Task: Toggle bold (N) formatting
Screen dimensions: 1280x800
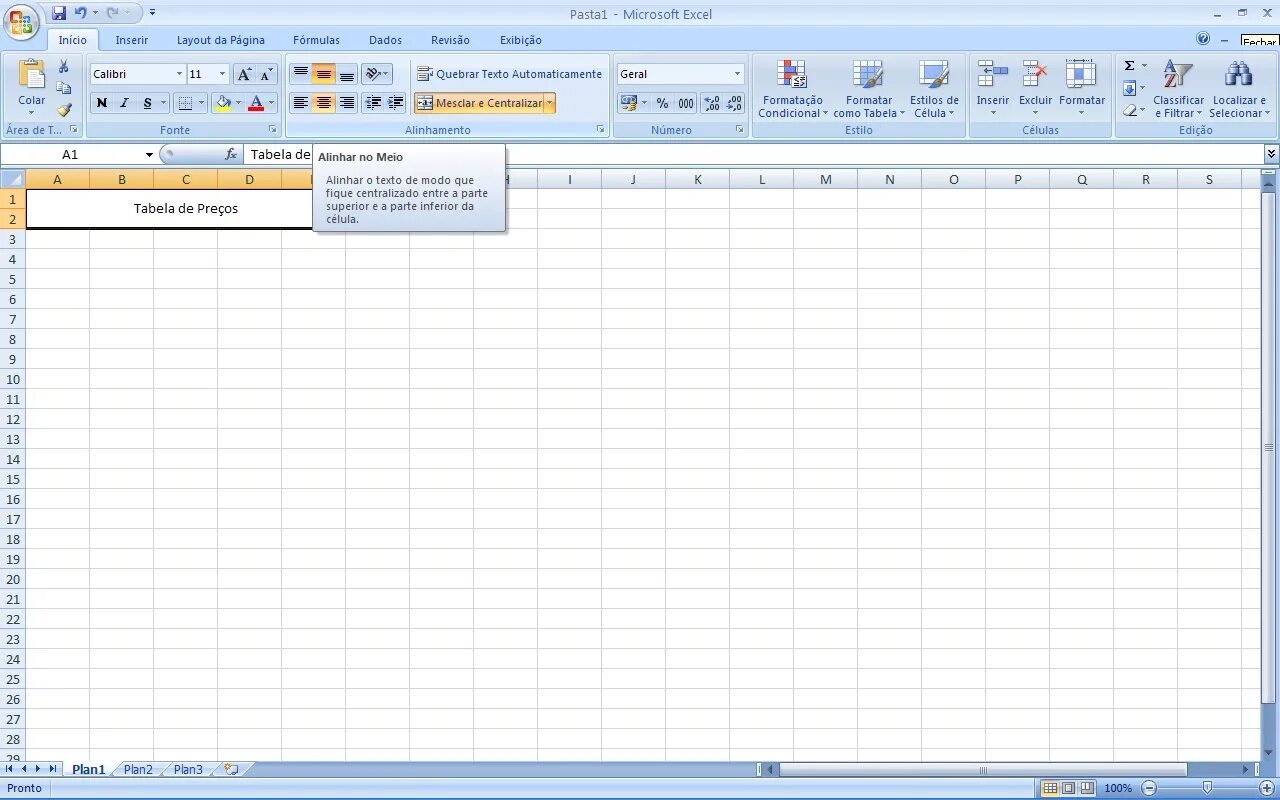Action: [x=101, y=103]
